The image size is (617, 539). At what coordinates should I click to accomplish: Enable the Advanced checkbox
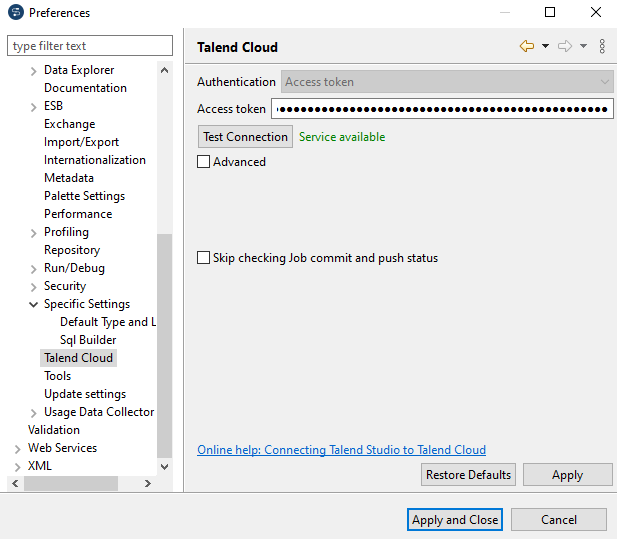(x=204, y=162)
